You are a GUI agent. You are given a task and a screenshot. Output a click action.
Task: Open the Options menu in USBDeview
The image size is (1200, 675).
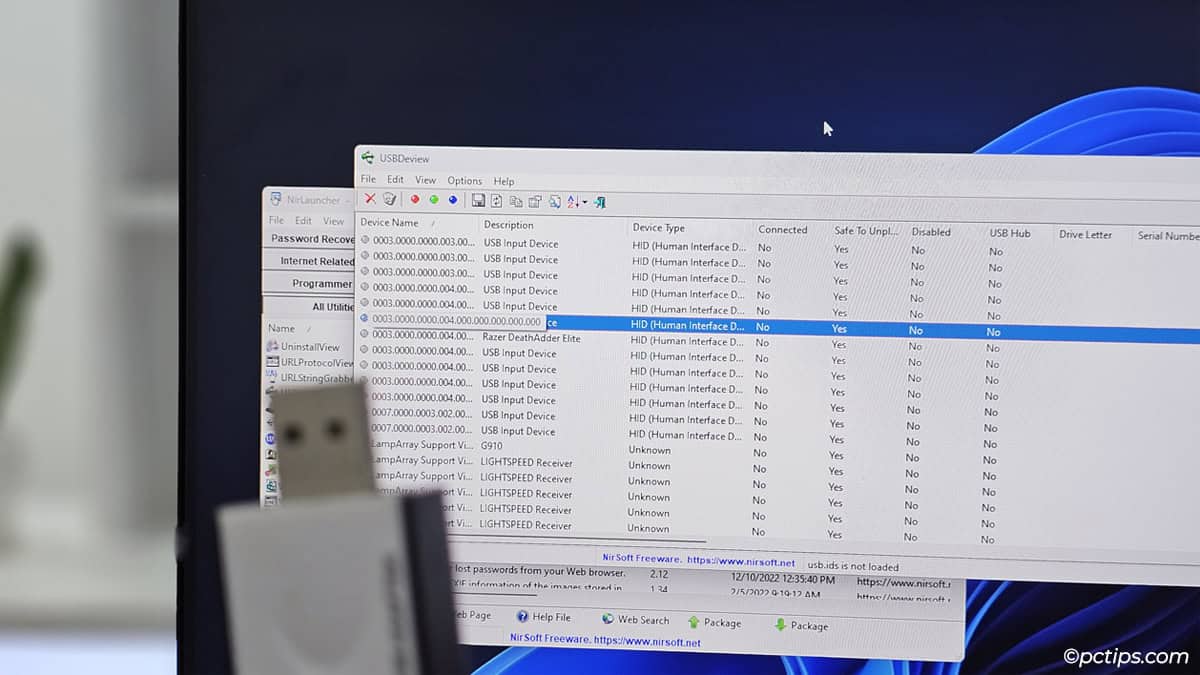pos(464,181)
